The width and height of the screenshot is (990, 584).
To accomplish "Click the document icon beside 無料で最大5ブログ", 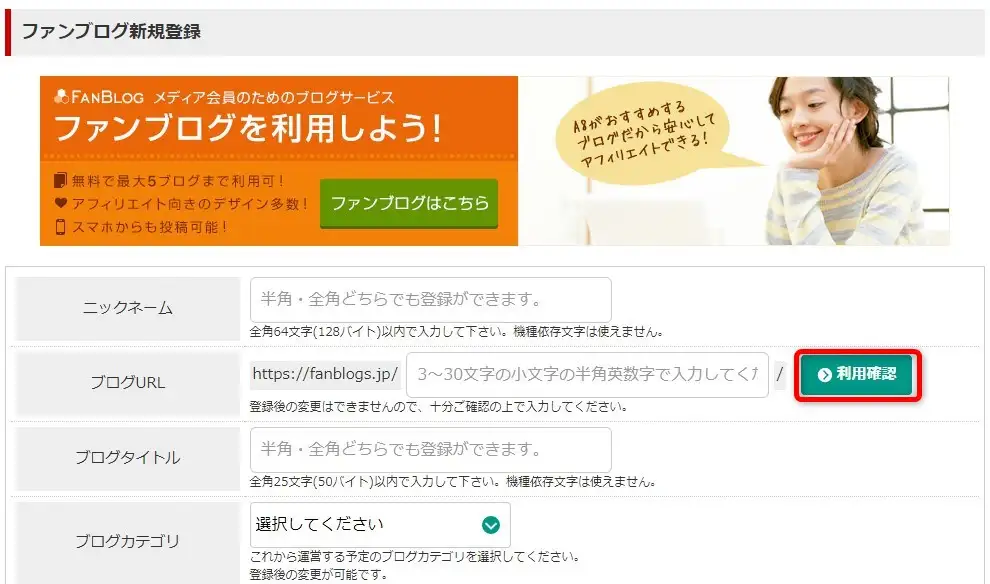I will click(x=60, y=181).
